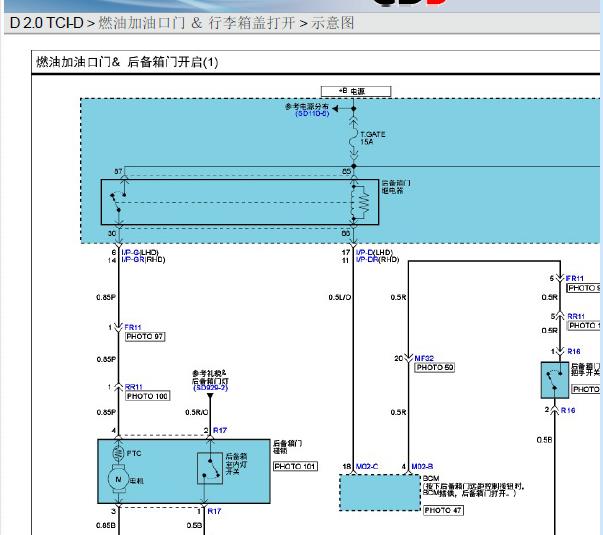Go to D 2.0 TCI-D breadcrumb
Viewport: 603px width, 535px height.
47,23
